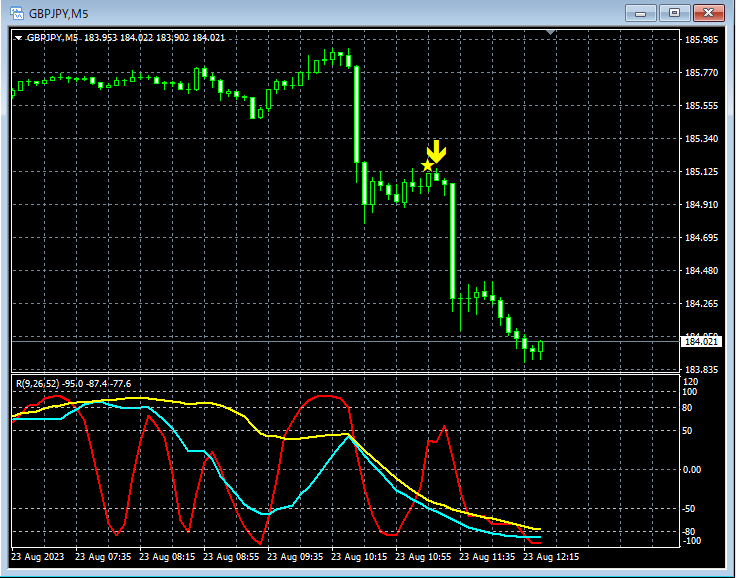Click the GBPJPY,M5 chart window icon
This screenshot has width=737, height=578.
(x=17, y=13)
